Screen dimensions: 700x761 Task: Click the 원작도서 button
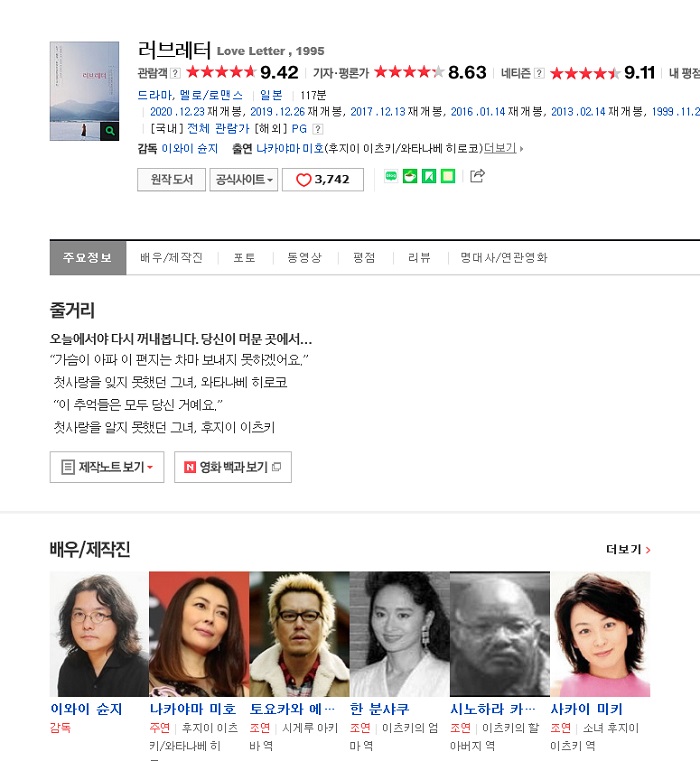tap(171, 180)
